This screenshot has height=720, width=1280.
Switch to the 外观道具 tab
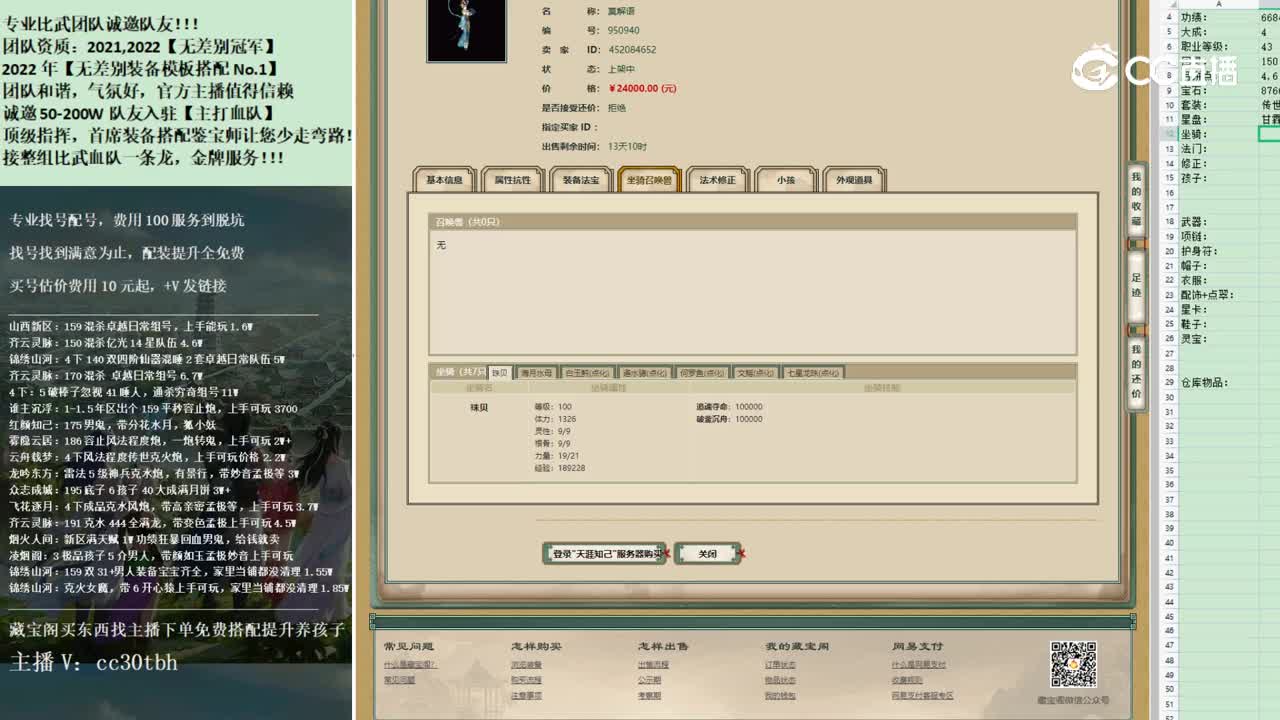pyautogui.click(x=854, y=180)
